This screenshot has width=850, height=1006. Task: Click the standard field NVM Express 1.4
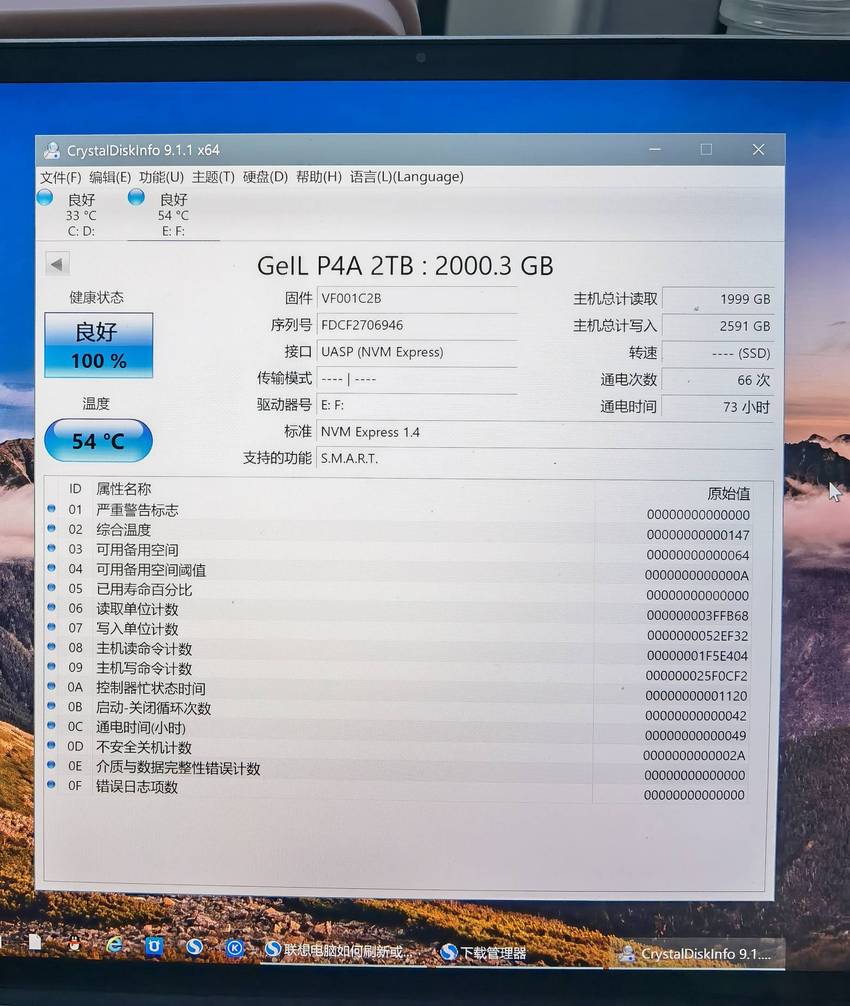tap(545, 432)
